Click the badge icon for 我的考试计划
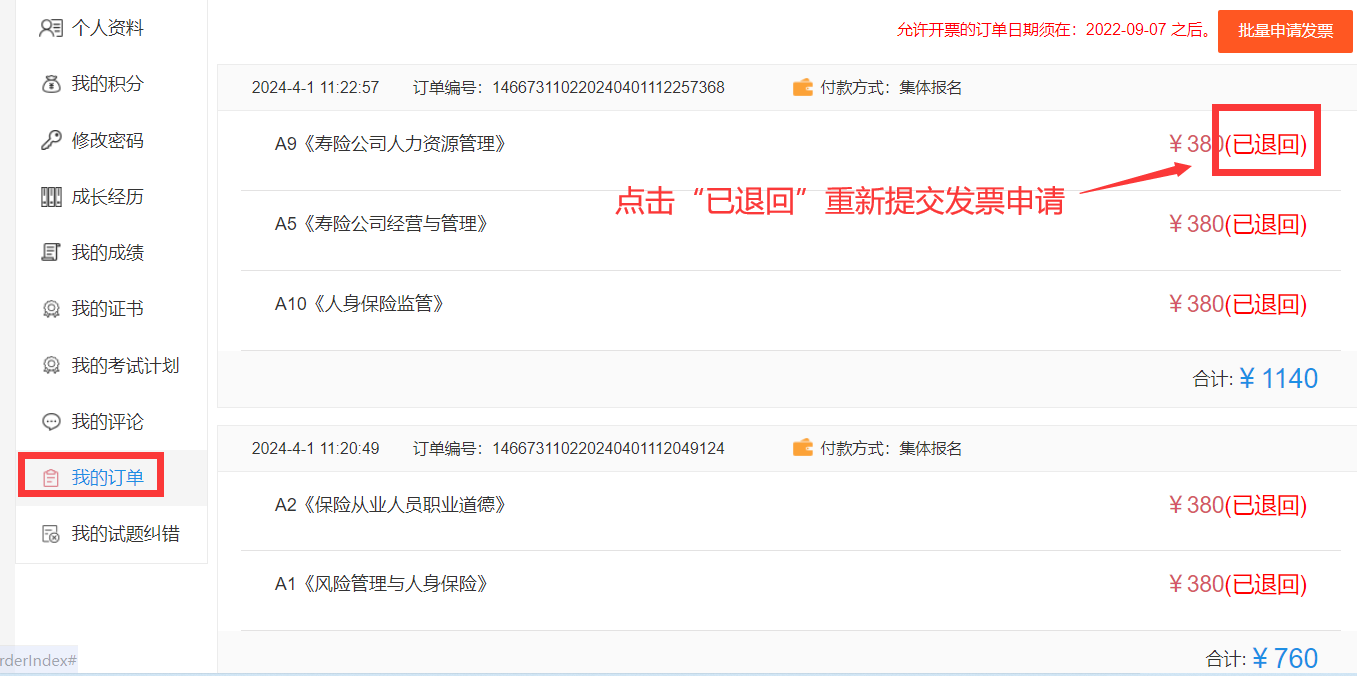 pos(51,365)
